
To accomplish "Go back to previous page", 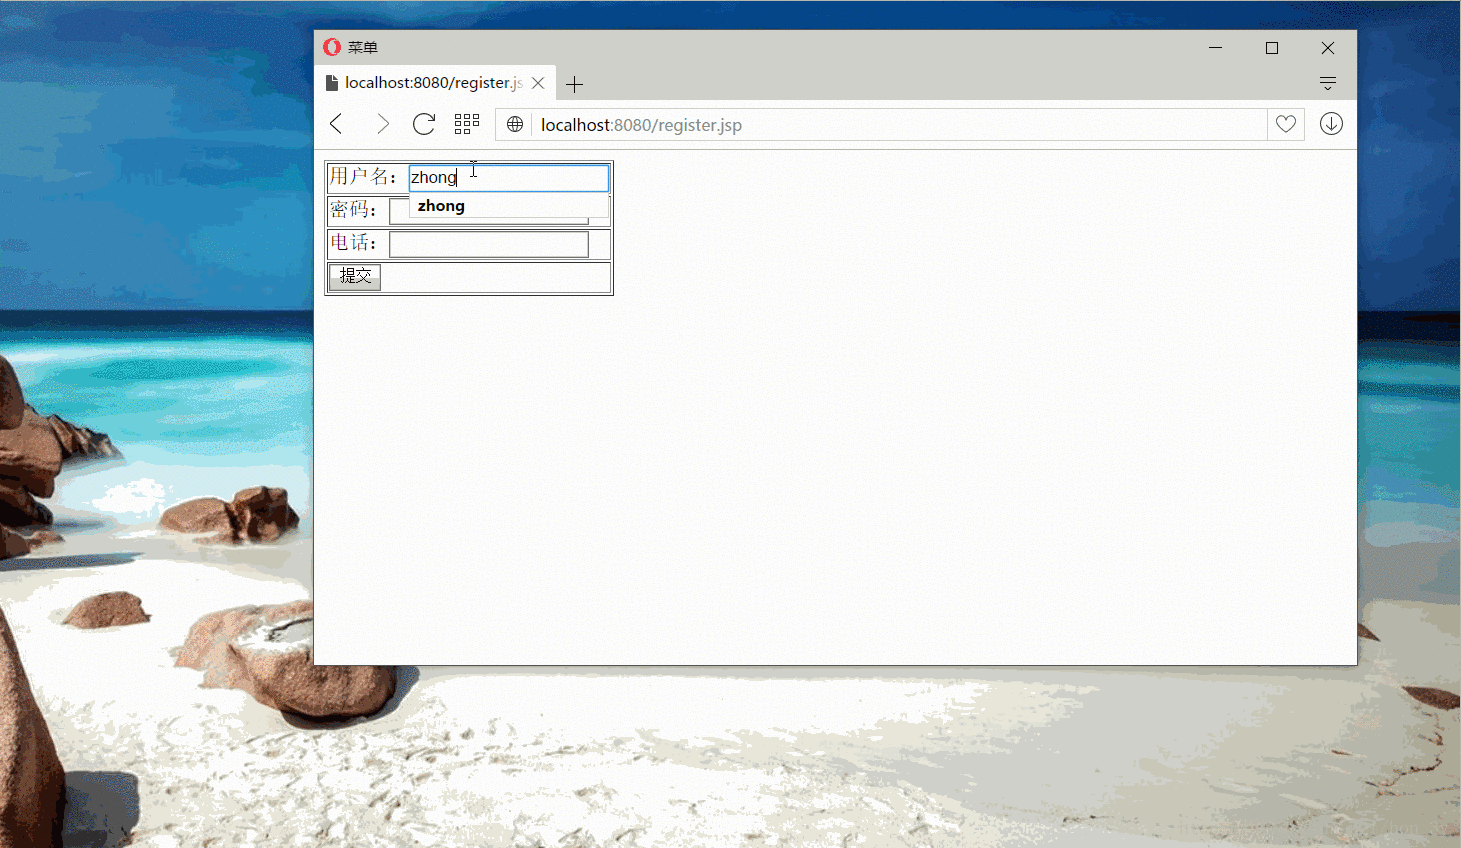I will tap(337, 124).
